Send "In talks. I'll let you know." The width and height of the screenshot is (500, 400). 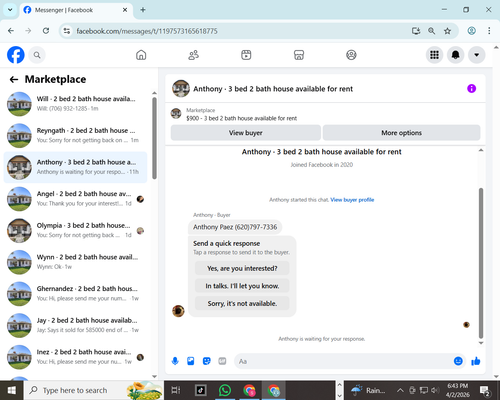242,286
